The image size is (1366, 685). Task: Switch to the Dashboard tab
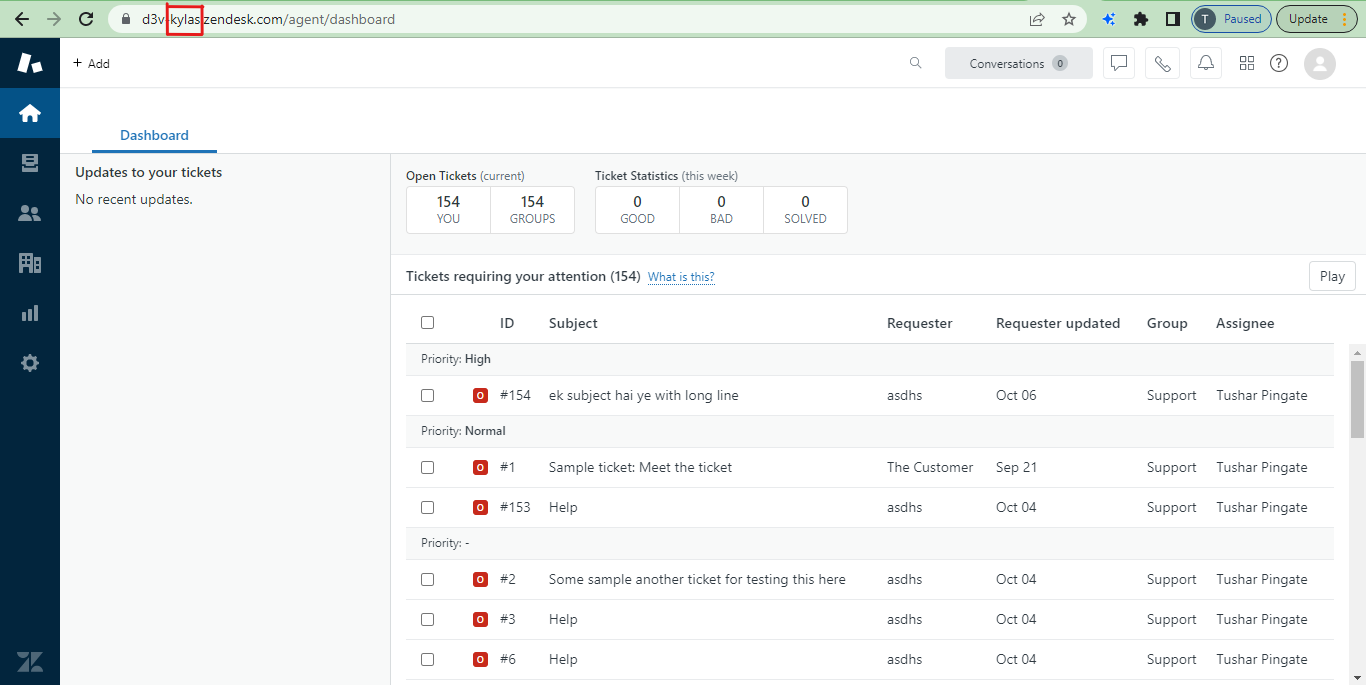(153, 135)
